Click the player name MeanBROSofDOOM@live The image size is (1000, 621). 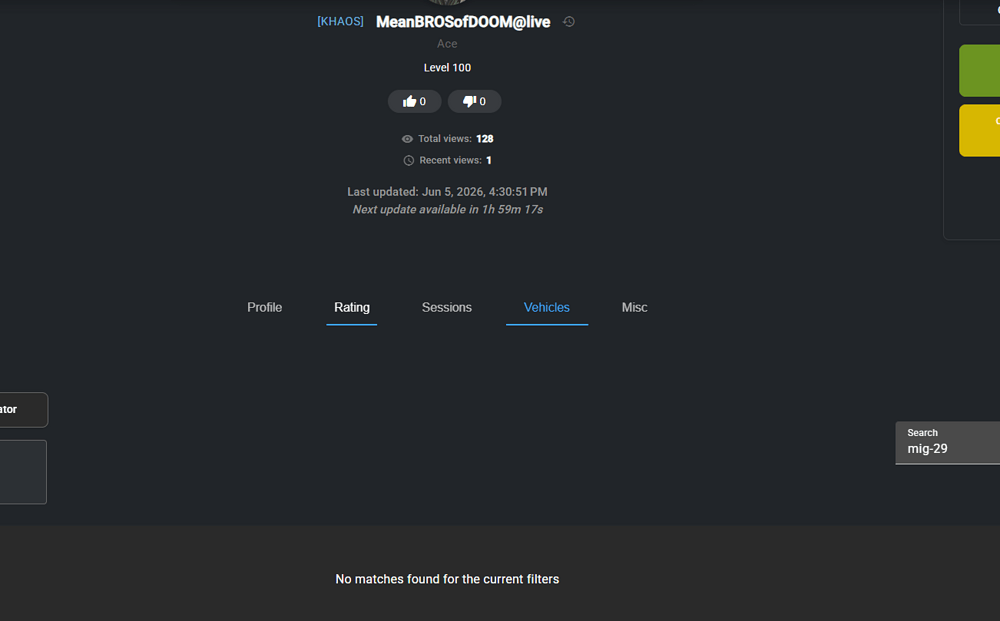(463, 22)
